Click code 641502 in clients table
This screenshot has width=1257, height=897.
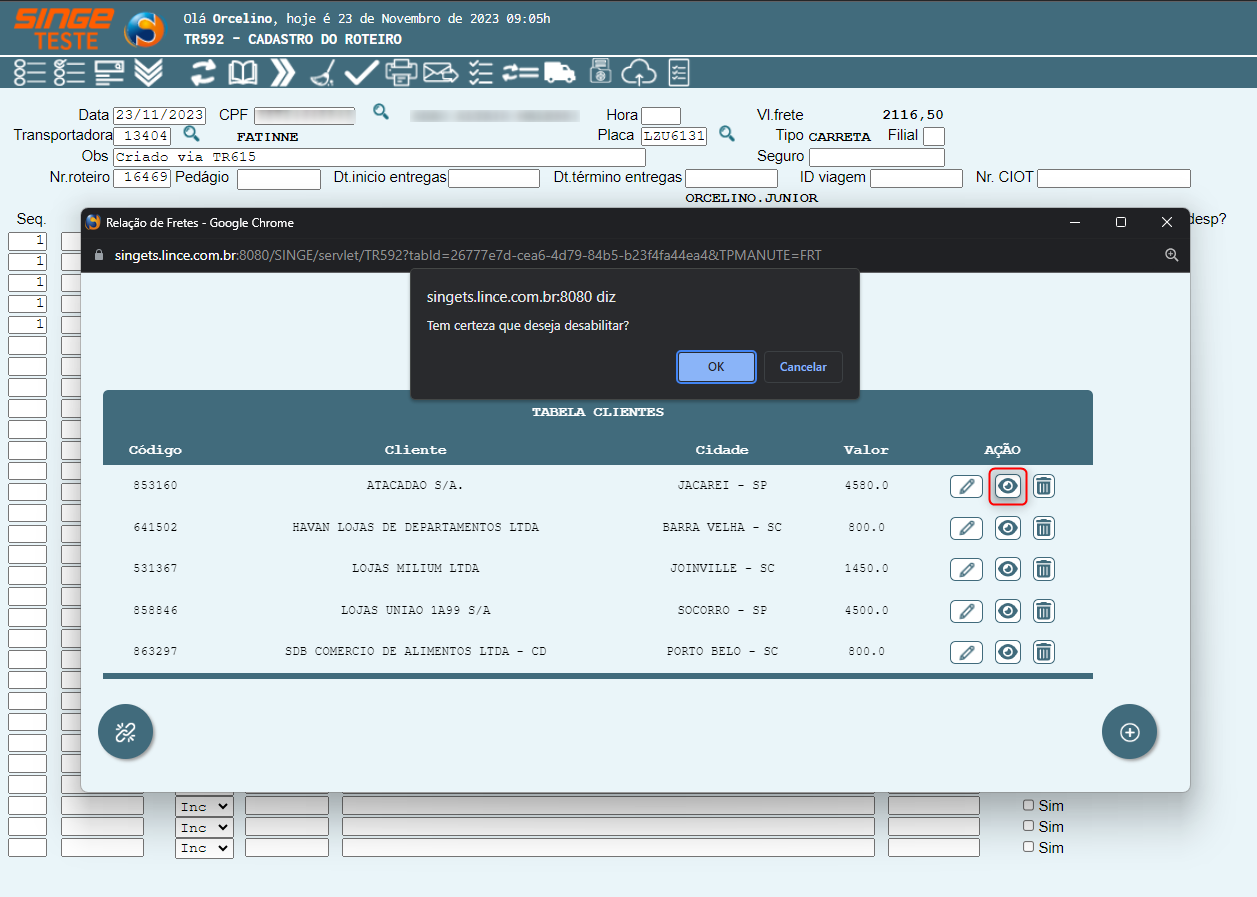click(155, 527)
